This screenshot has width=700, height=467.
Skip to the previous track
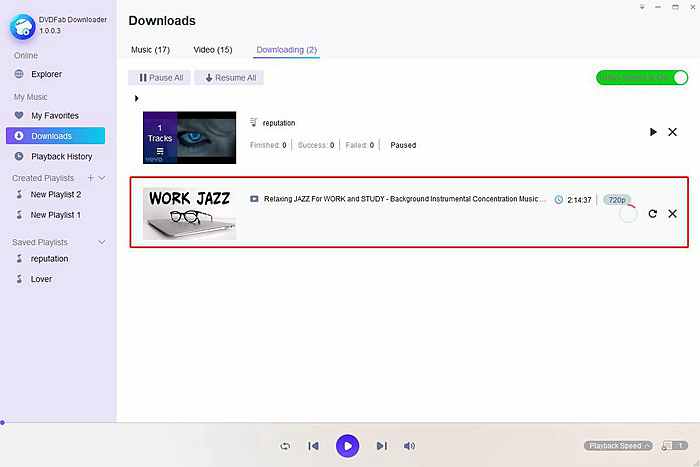(x=313, y=446)
